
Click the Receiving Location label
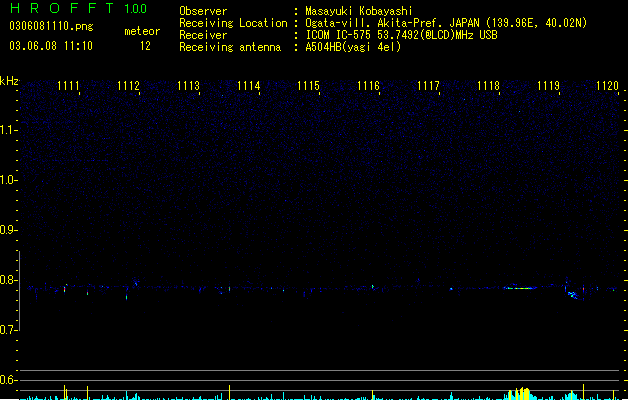pos(233,23)
